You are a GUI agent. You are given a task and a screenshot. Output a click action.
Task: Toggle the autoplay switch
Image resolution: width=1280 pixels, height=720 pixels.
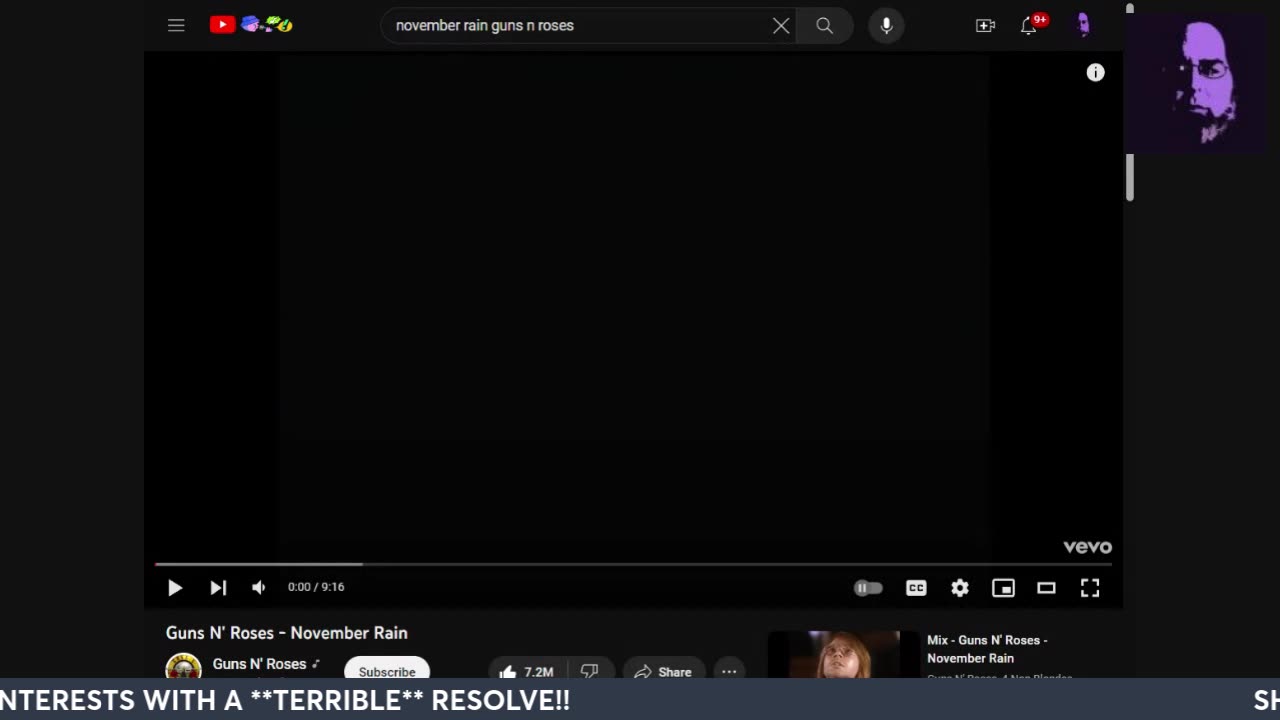868,588
